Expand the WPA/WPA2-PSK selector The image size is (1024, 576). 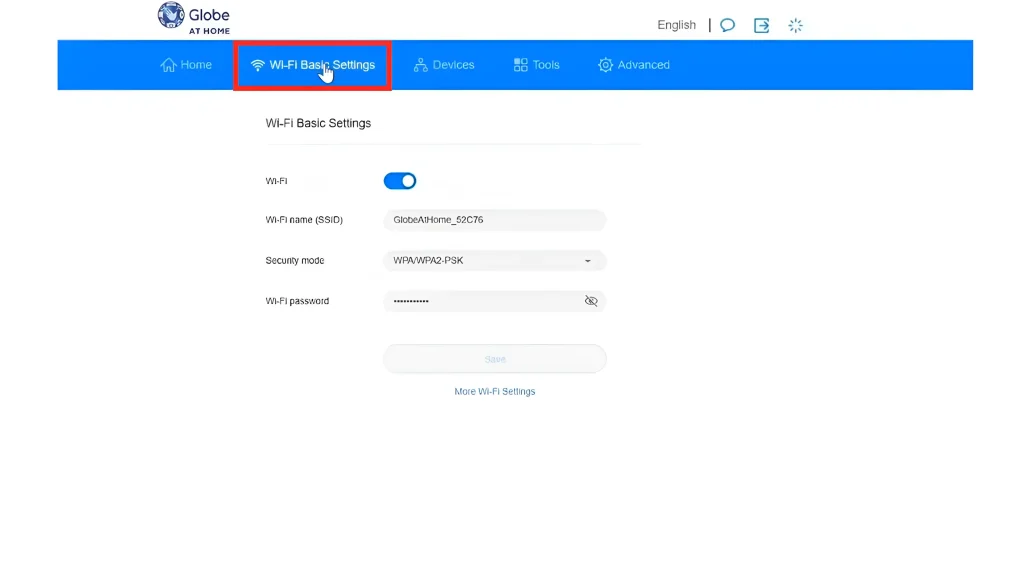pyautogui.click(x=587, y=260)
